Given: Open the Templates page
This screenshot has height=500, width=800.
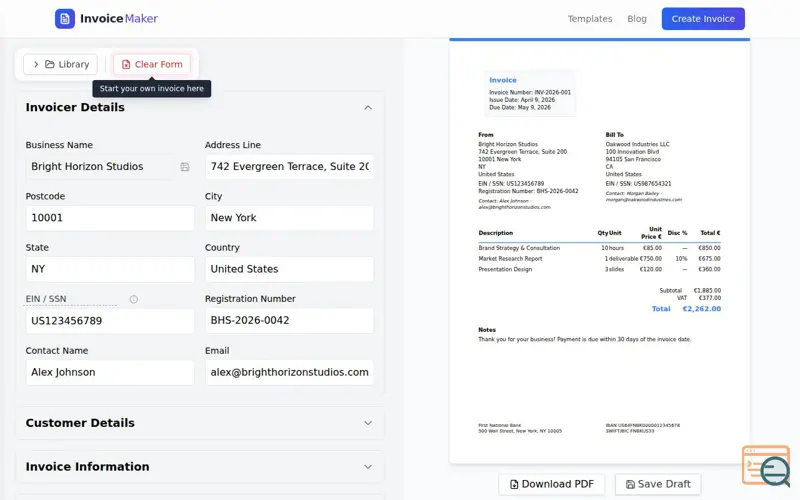Looking at the screenshot, I should click(590, 19).
